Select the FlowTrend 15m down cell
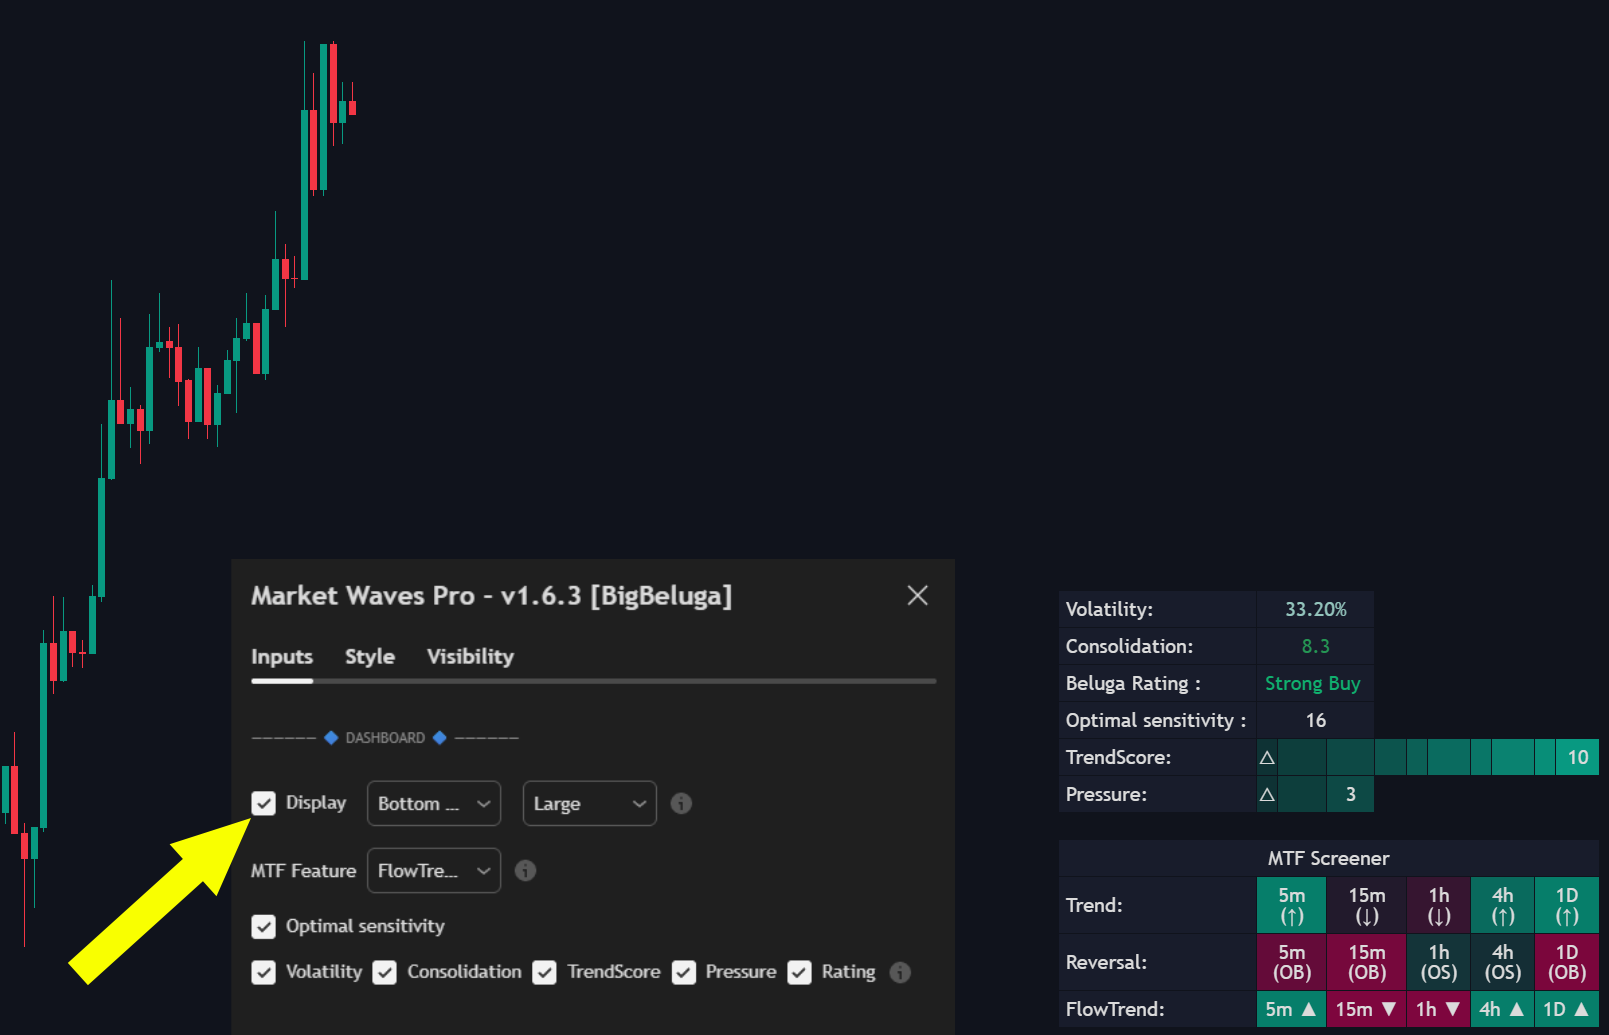Image resolution: width=1609 pixels, height=1035 pixels. pos(1367,1009)
